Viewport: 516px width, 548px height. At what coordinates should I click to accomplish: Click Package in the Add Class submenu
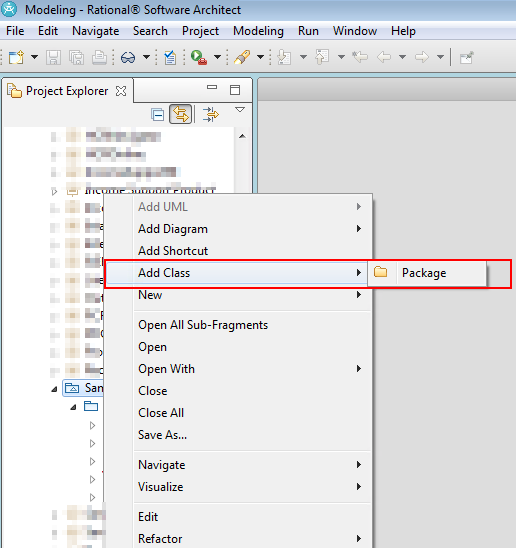[x=427, y=273]
